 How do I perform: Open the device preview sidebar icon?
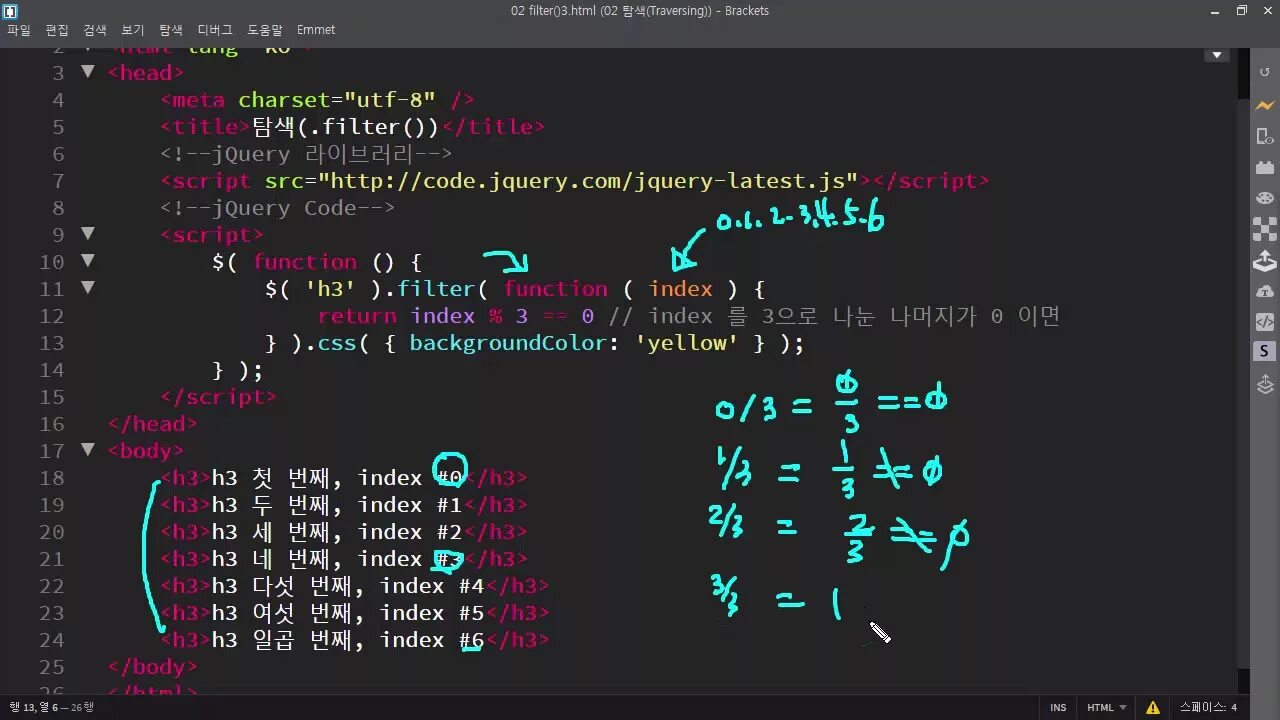(1265, 136)
